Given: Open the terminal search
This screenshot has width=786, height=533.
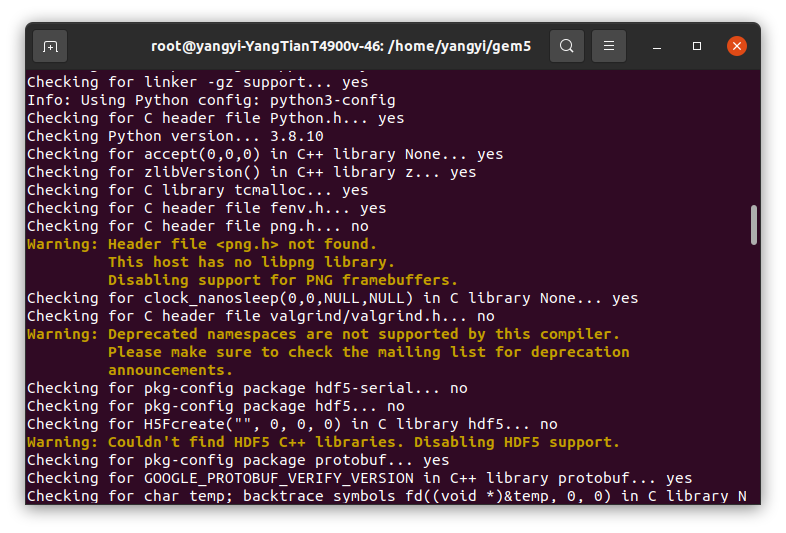Looking at the screenshot, I should pyautogui.click(x=566, y=46).
